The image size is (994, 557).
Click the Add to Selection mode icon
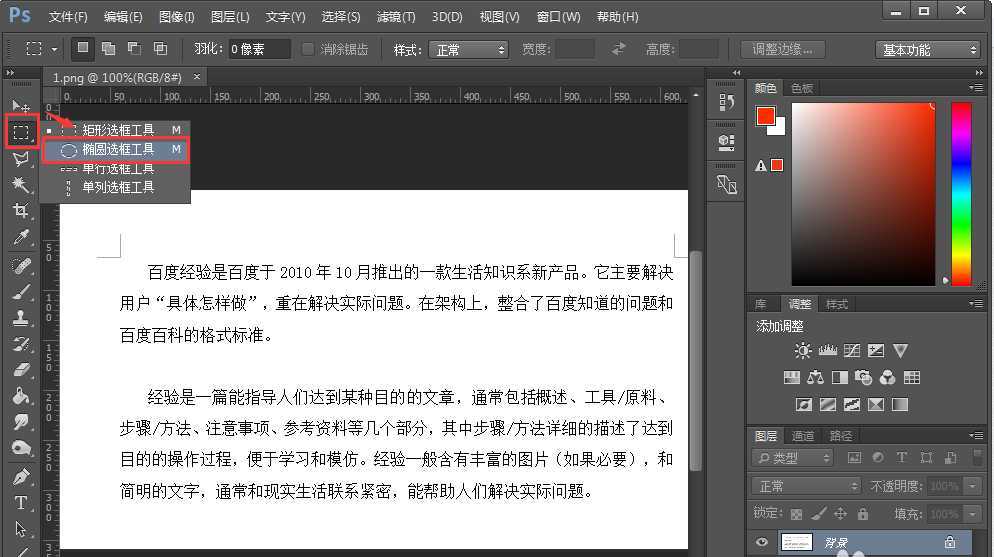point(108,49)
